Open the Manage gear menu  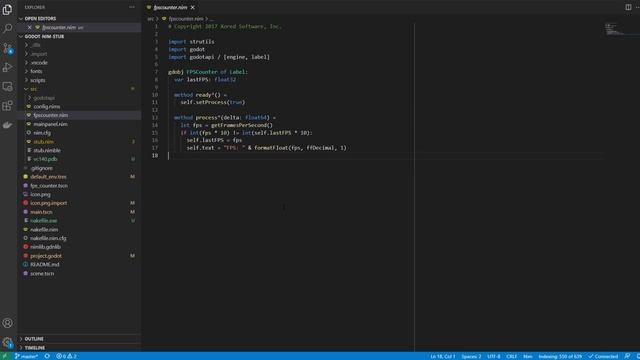[7, 342]
